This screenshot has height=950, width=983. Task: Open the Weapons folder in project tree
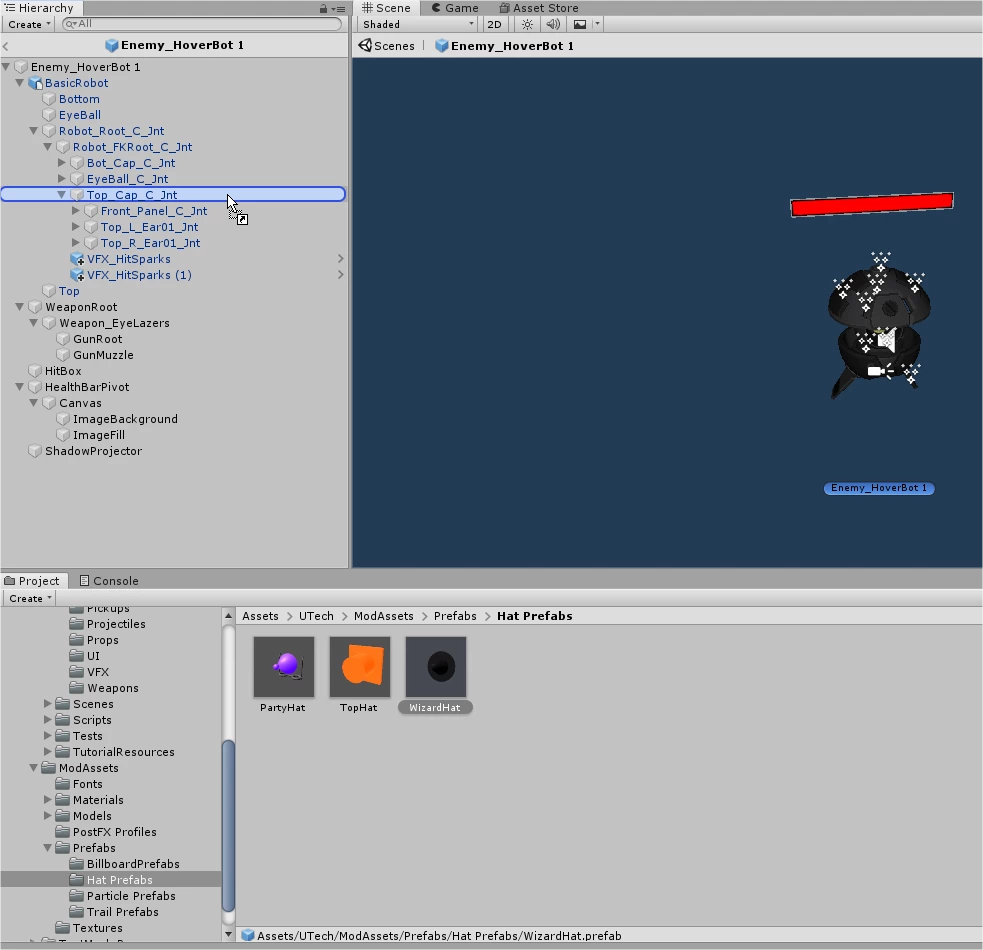(112, 688)
